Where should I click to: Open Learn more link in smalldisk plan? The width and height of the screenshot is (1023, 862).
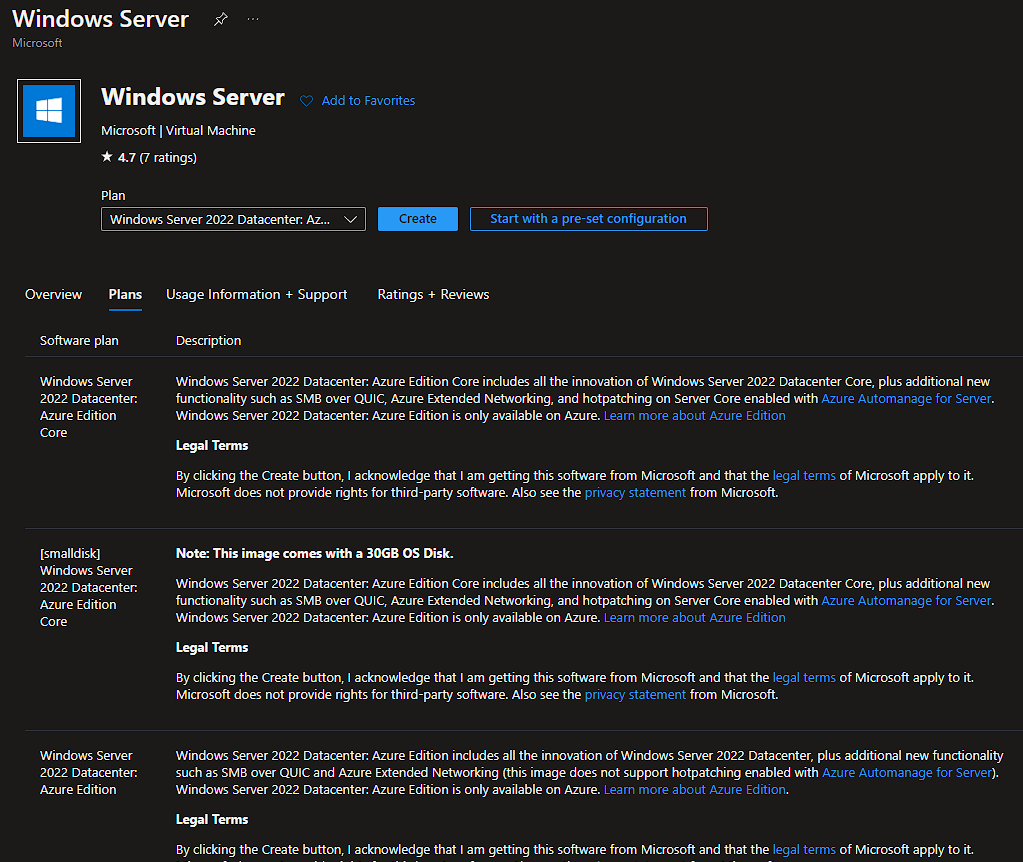click(x=694, y=618)
